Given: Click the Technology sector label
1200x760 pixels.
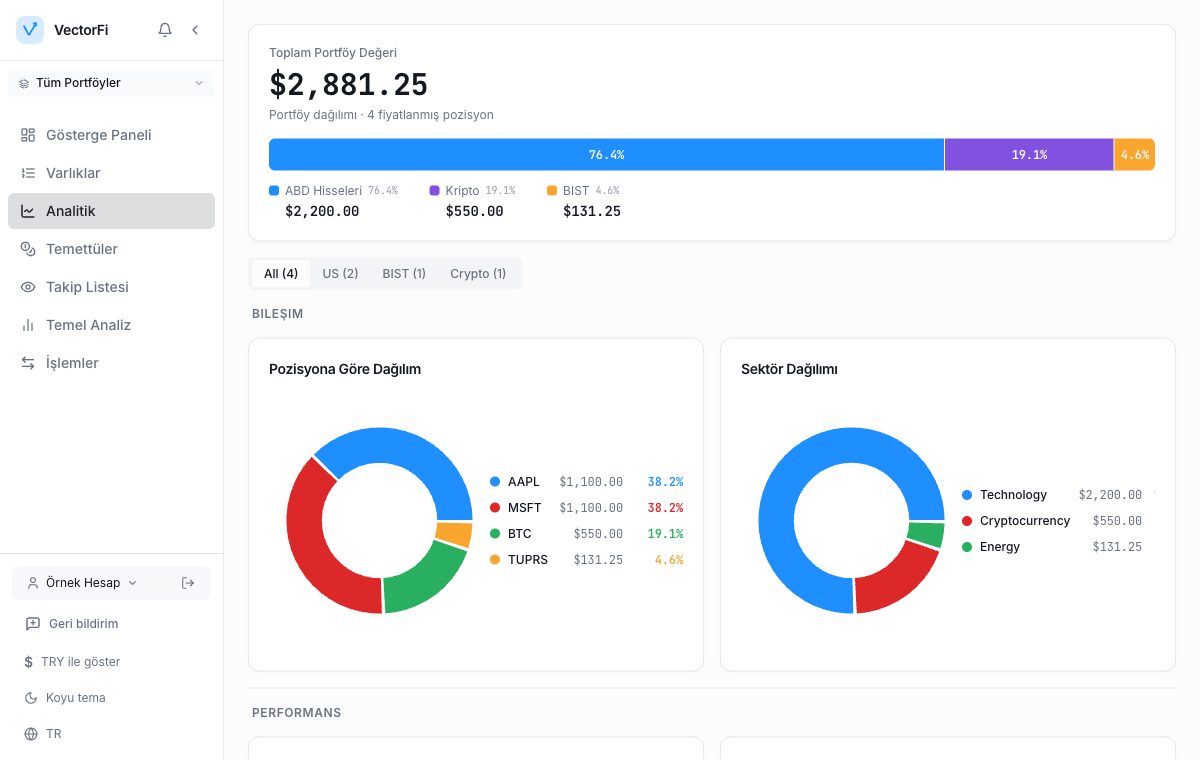Looking at the screenshot, I should point(1013,495).
